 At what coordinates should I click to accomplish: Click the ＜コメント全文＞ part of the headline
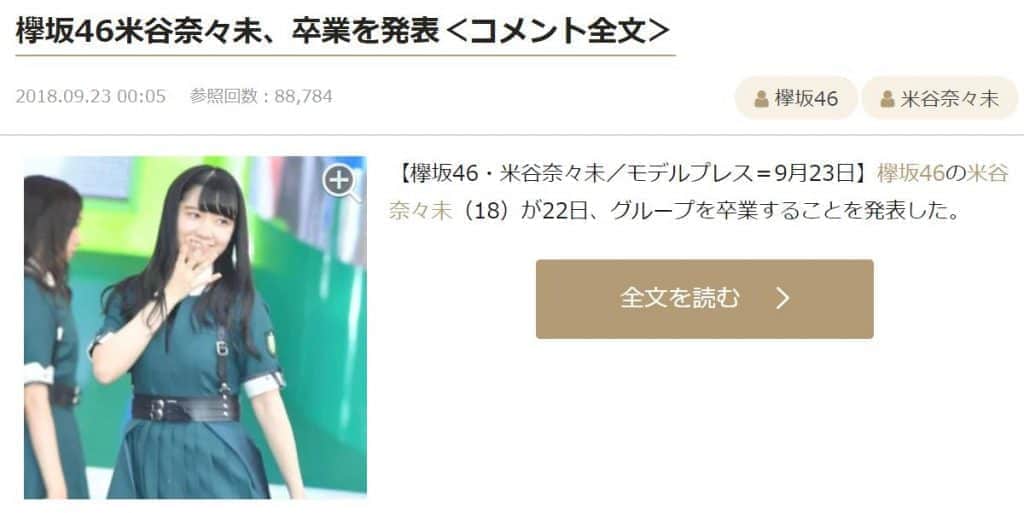click(560, 30)
